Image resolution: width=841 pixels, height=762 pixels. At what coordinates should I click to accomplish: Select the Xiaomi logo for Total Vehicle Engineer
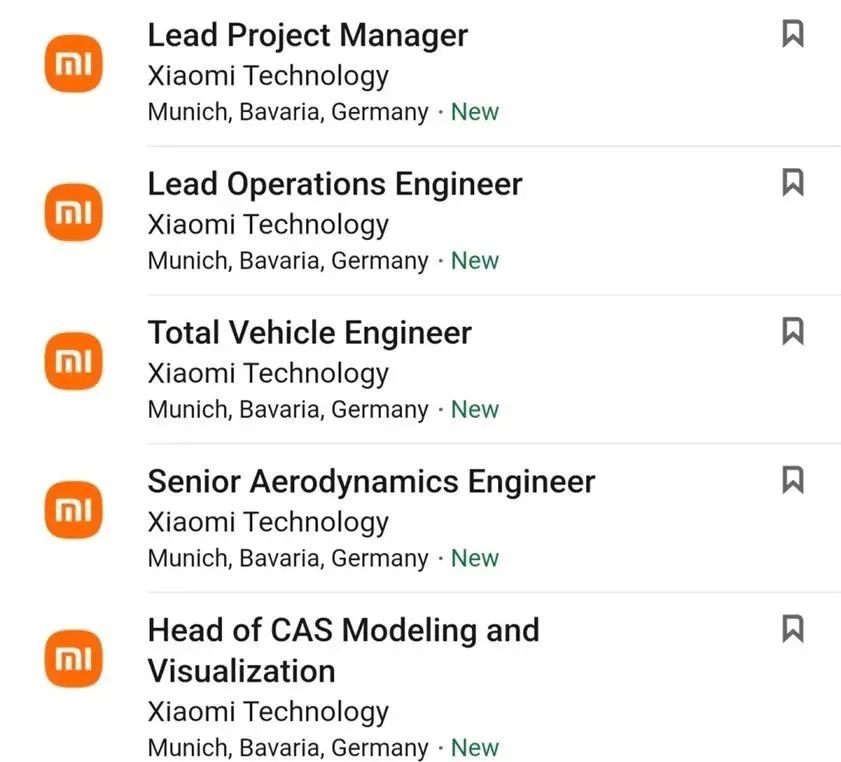(x=73, y=360)
